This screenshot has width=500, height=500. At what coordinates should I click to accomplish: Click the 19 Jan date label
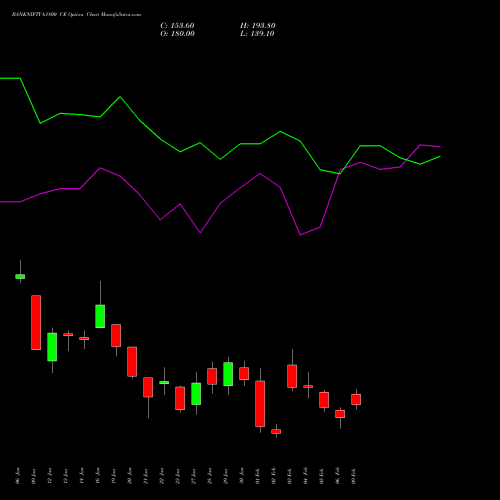[114, 476]
